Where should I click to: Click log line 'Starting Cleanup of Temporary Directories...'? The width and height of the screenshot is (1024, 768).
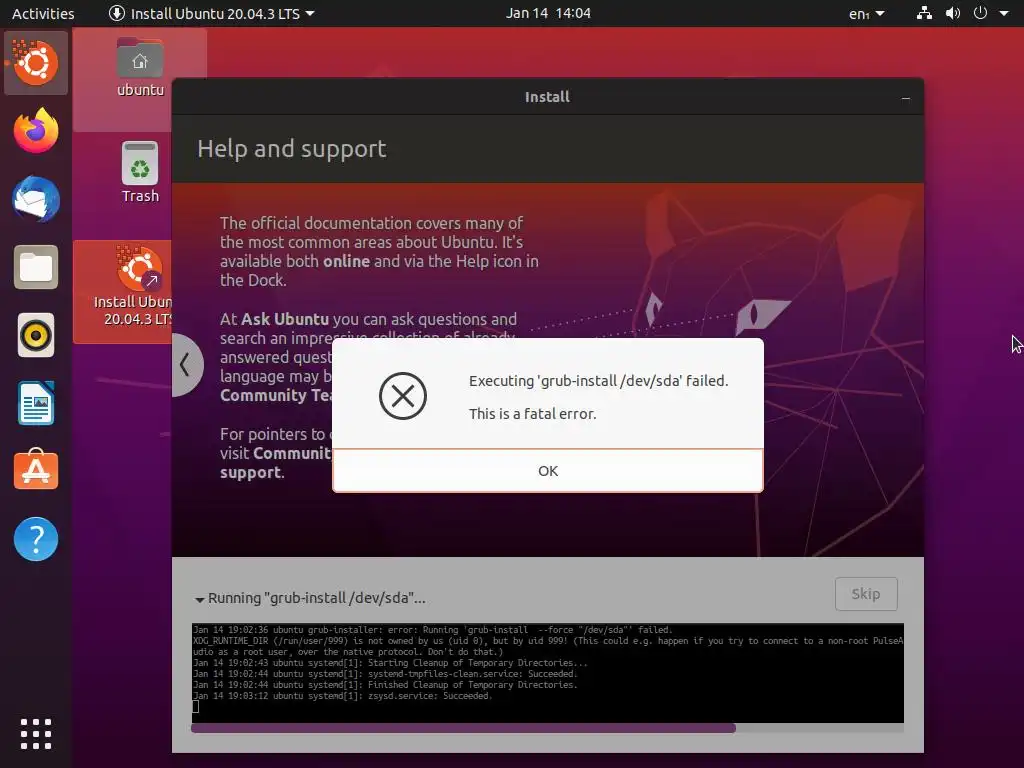(x=478, y=663)
